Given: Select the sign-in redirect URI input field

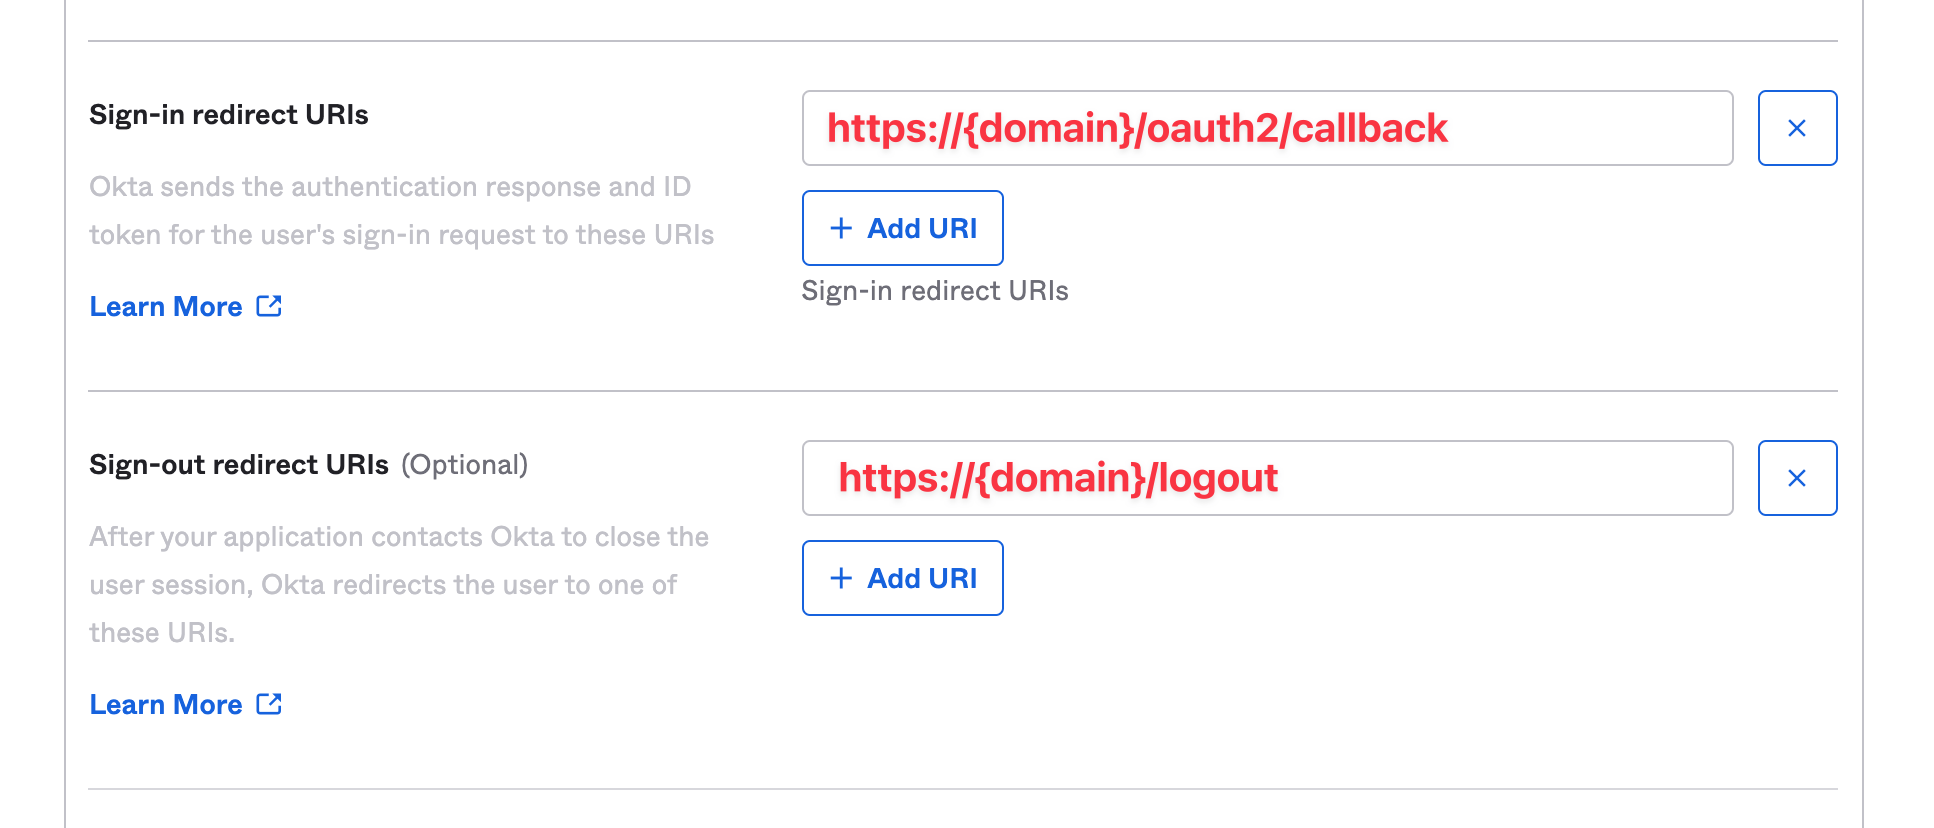Looking at the screenshot, I should click(x=1268, y=128).
